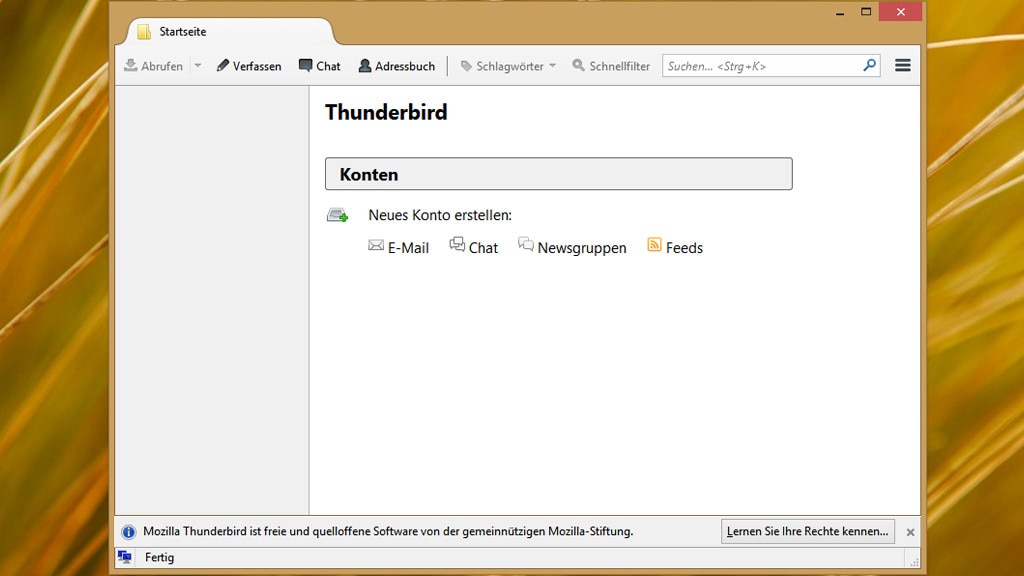Minimize the Thunderbird window
This screenshot has height=576, width=1024.
pos(840,12)
